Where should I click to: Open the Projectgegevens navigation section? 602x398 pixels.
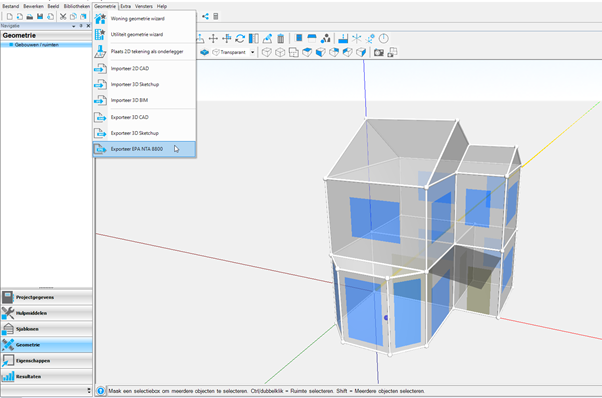pyautogui.click(x=46, y=297)
